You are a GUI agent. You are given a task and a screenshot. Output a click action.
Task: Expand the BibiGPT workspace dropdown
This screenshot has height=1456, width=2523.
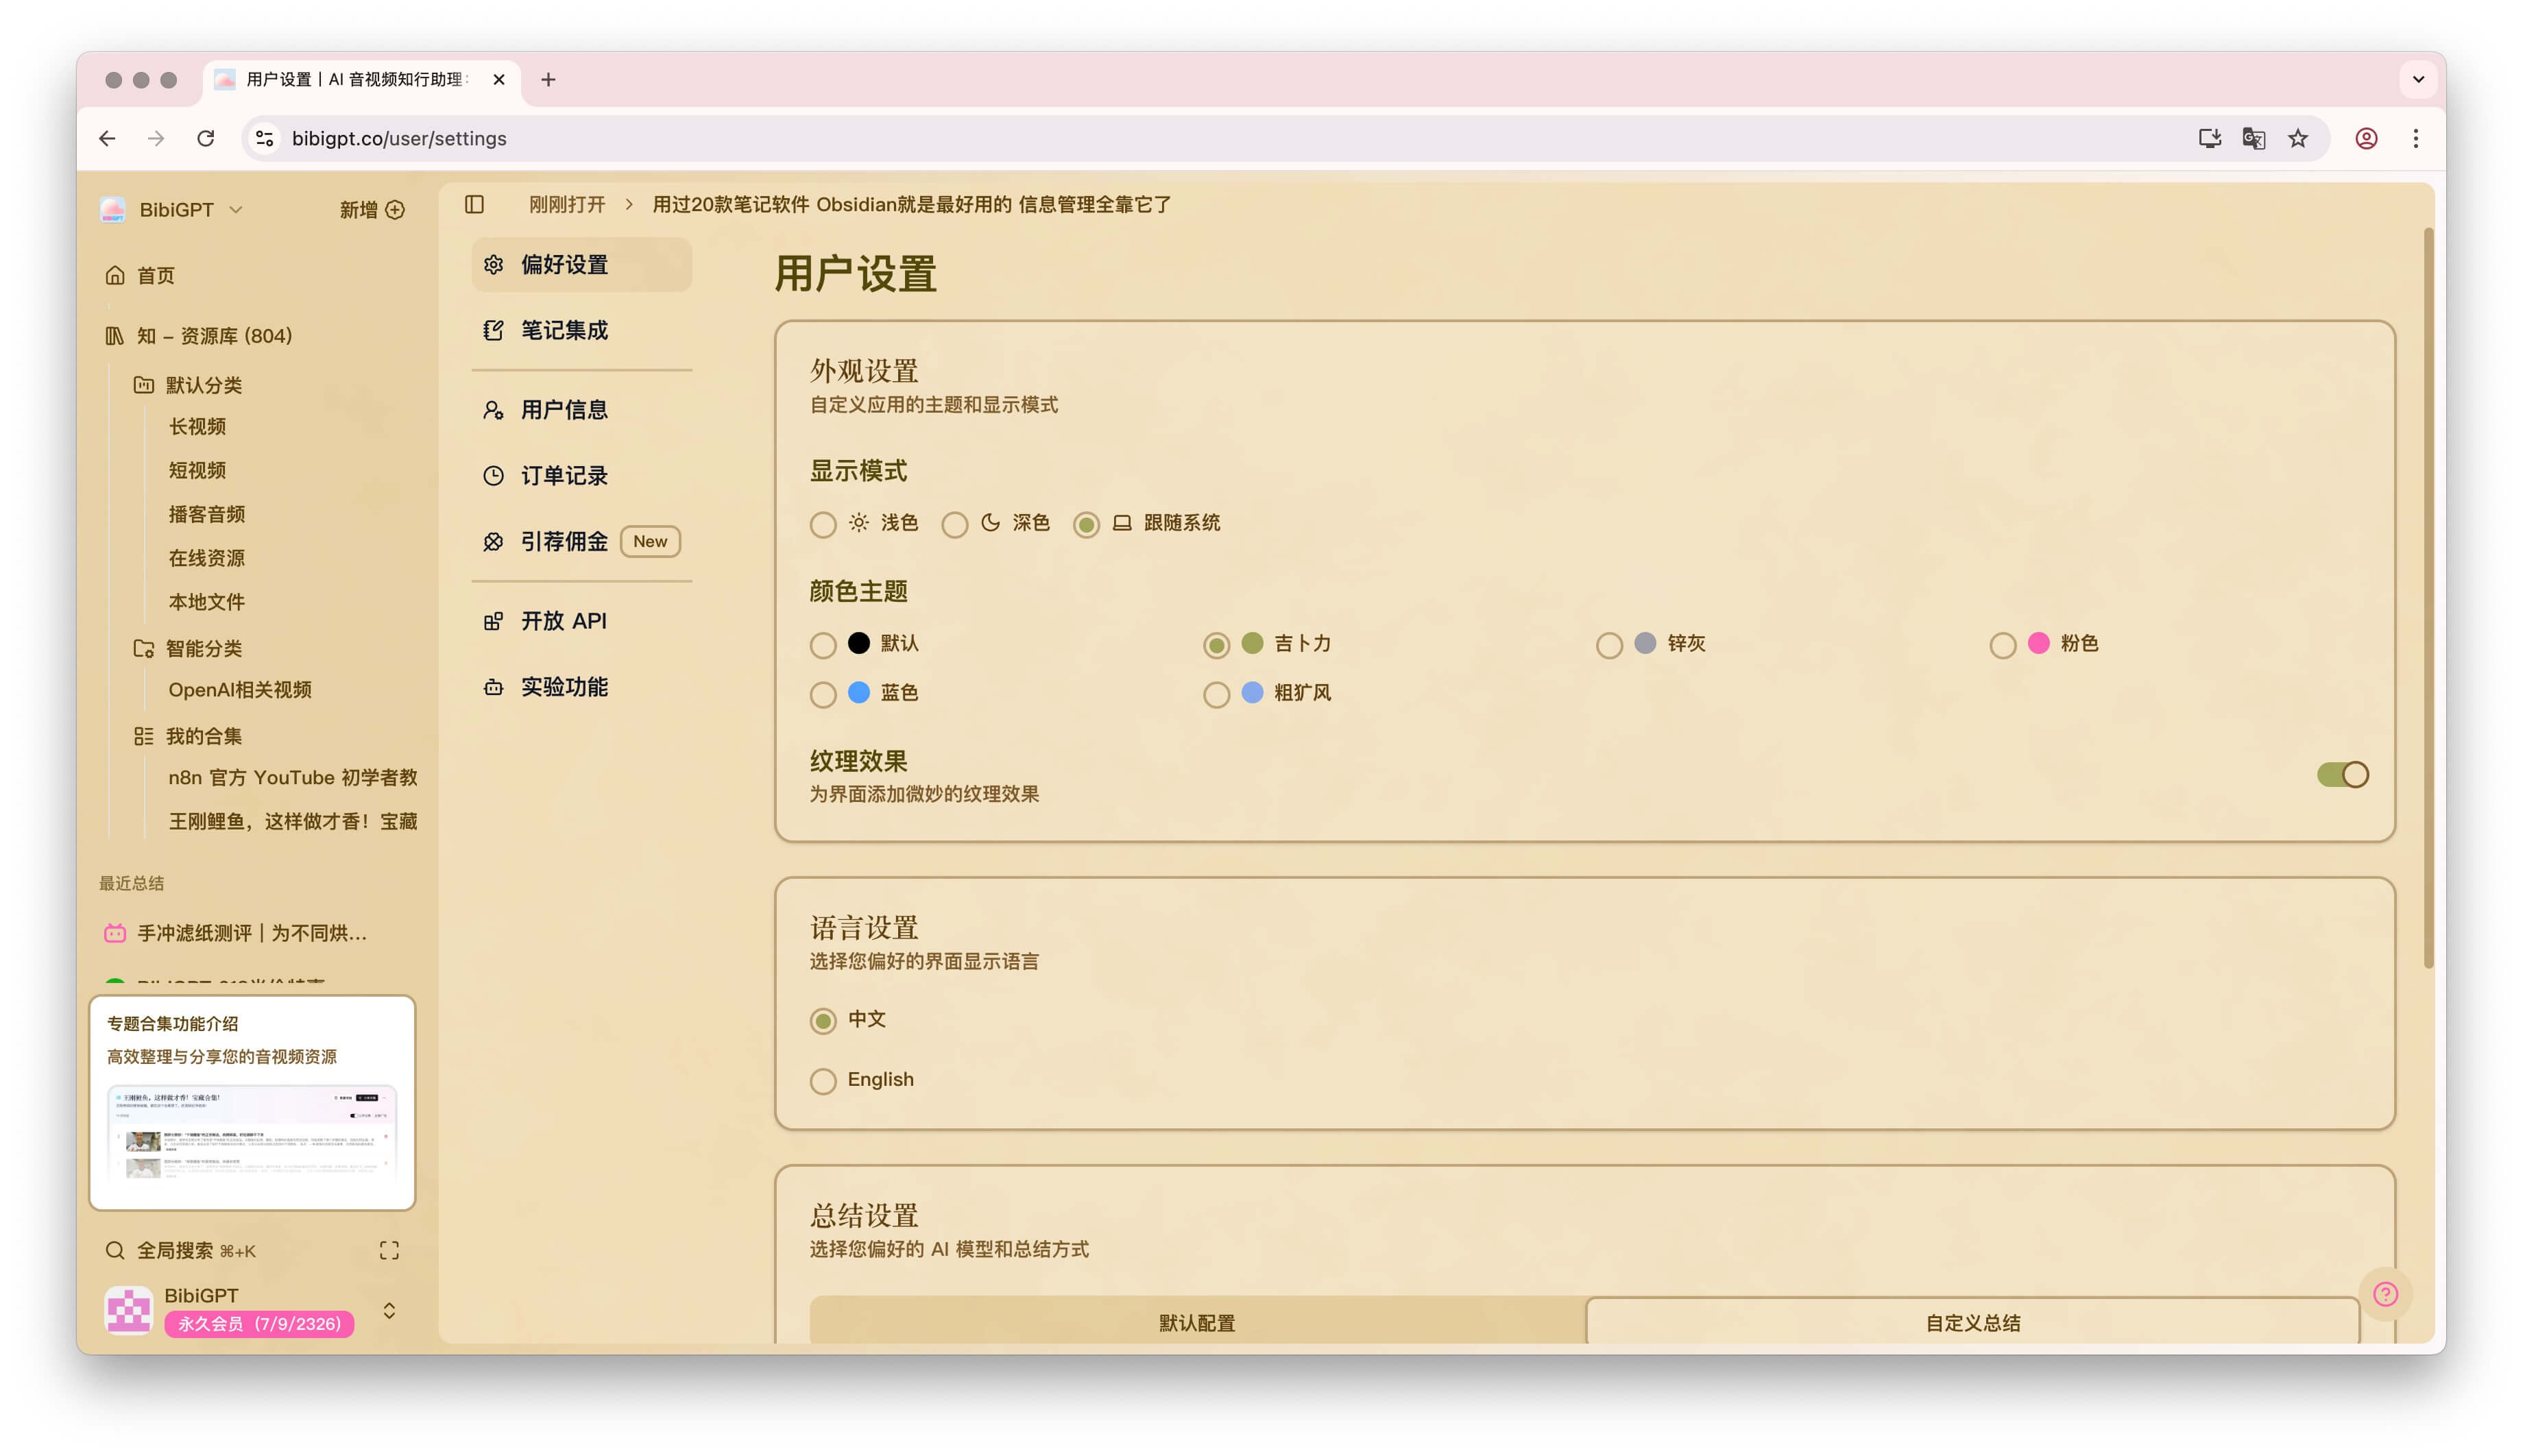(x=236, y=209)
